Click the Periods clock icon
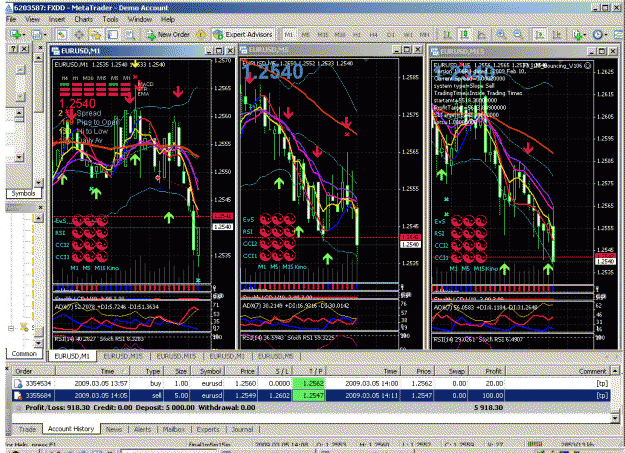 pos(597,35)
